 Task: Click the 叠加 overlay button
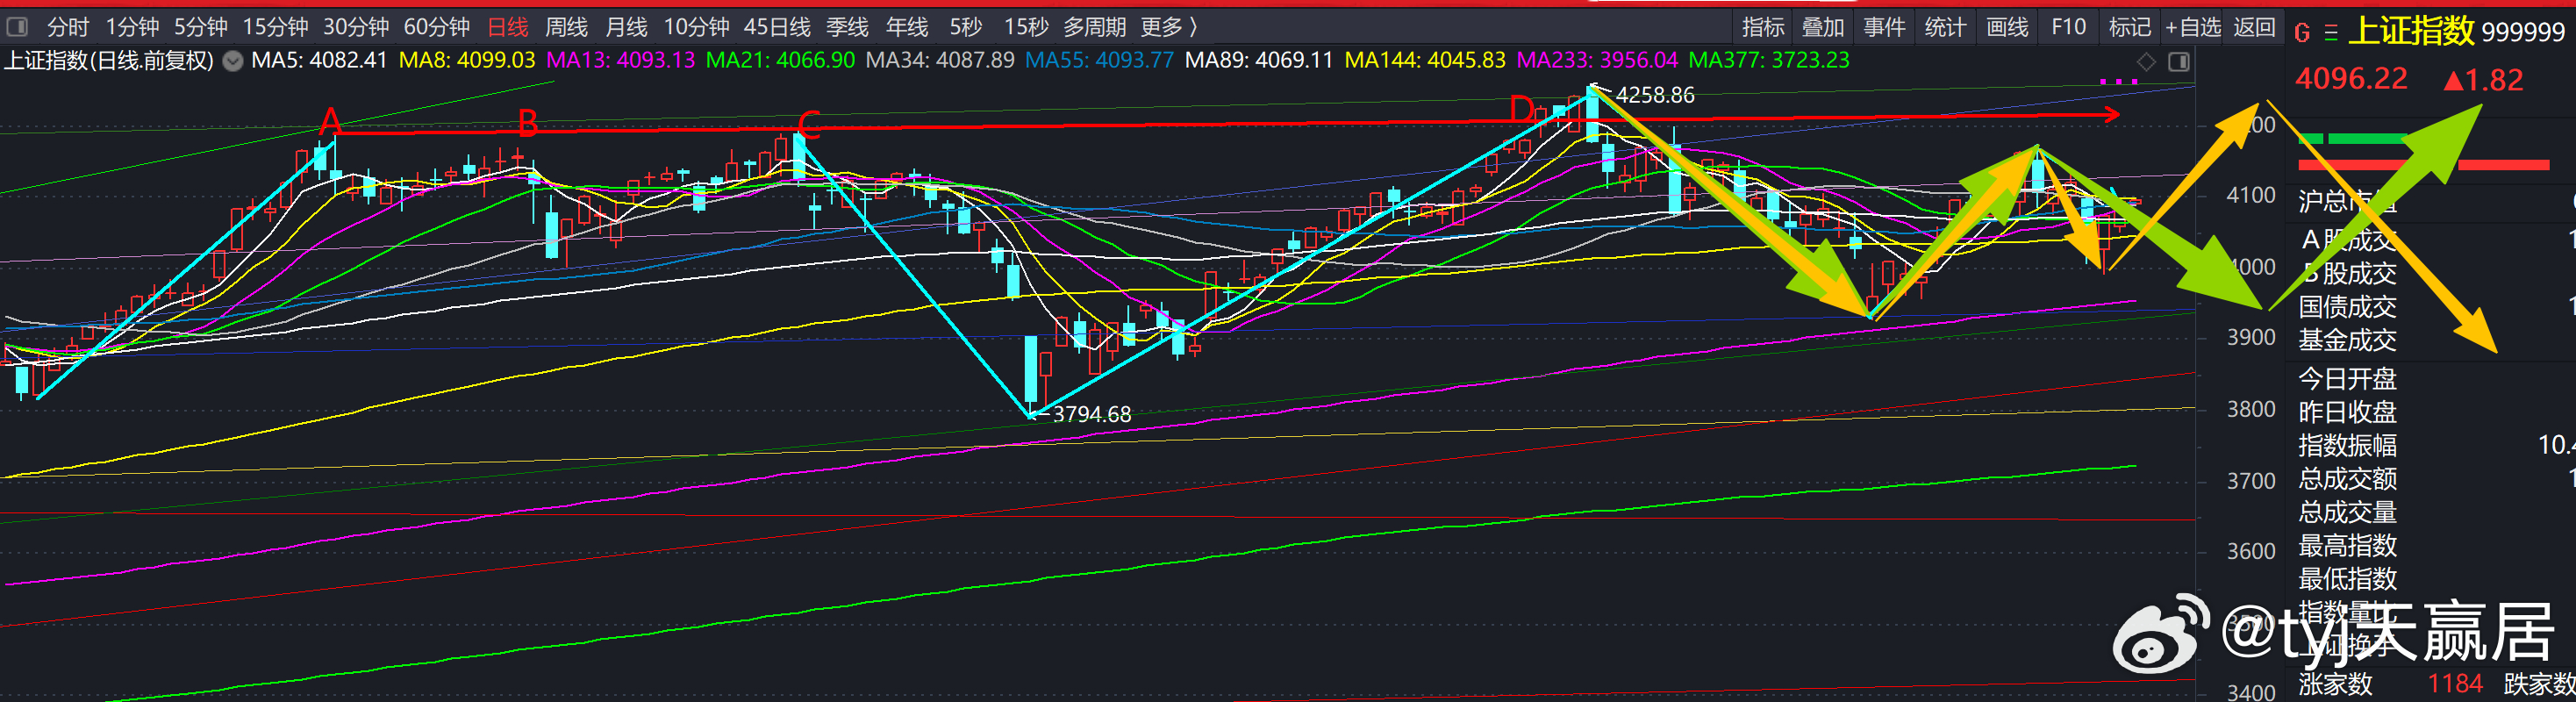[1823, 27]
